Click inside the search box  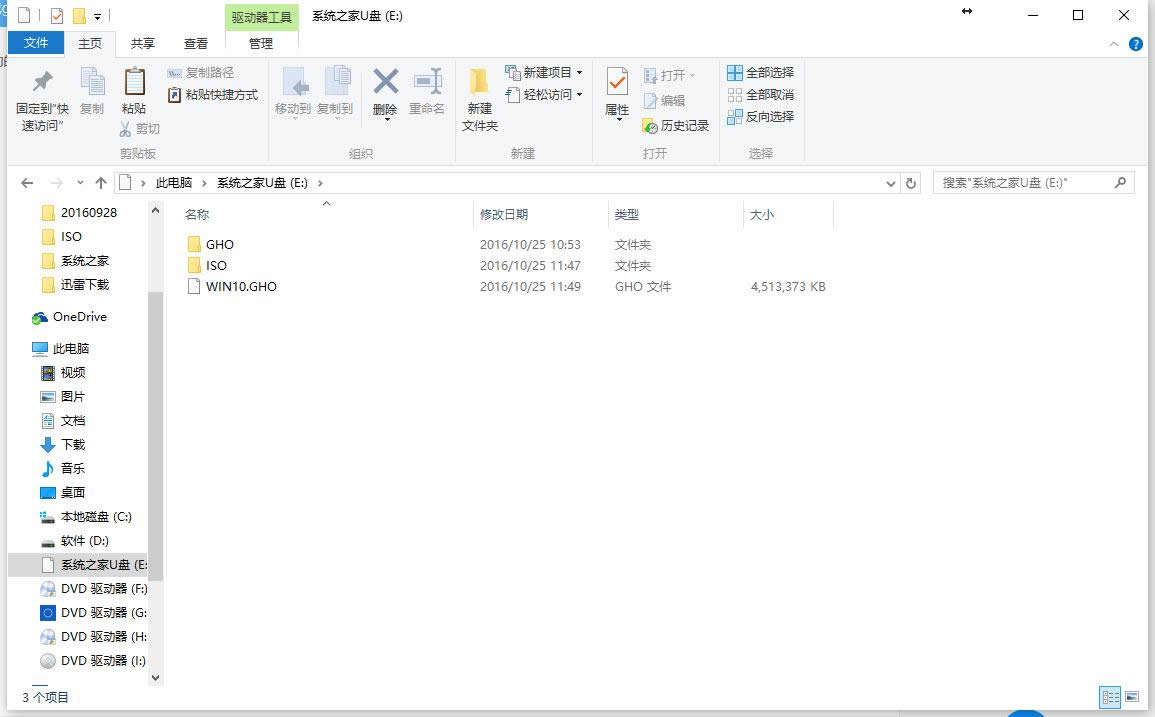pyautogui.click(x=1020, y=183)
